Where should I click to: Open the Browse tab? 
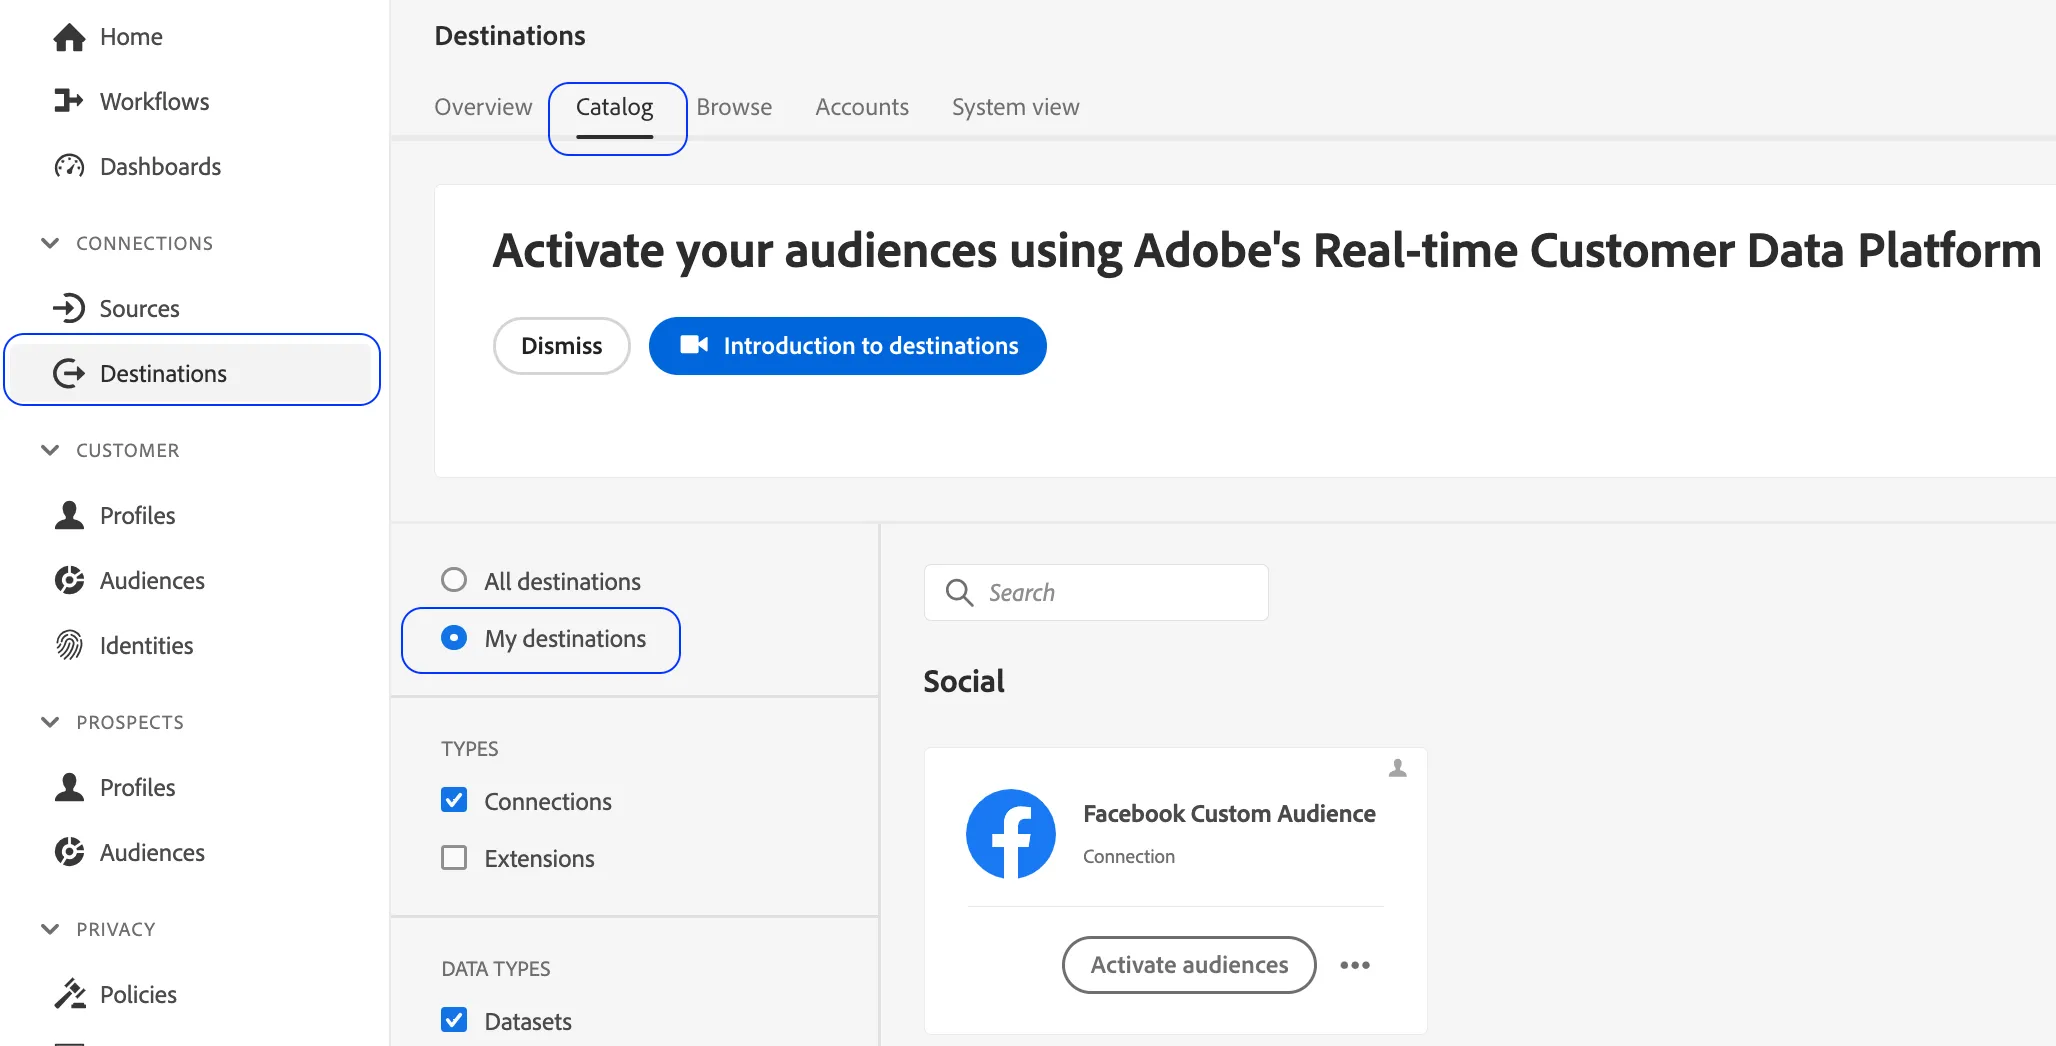734,107
